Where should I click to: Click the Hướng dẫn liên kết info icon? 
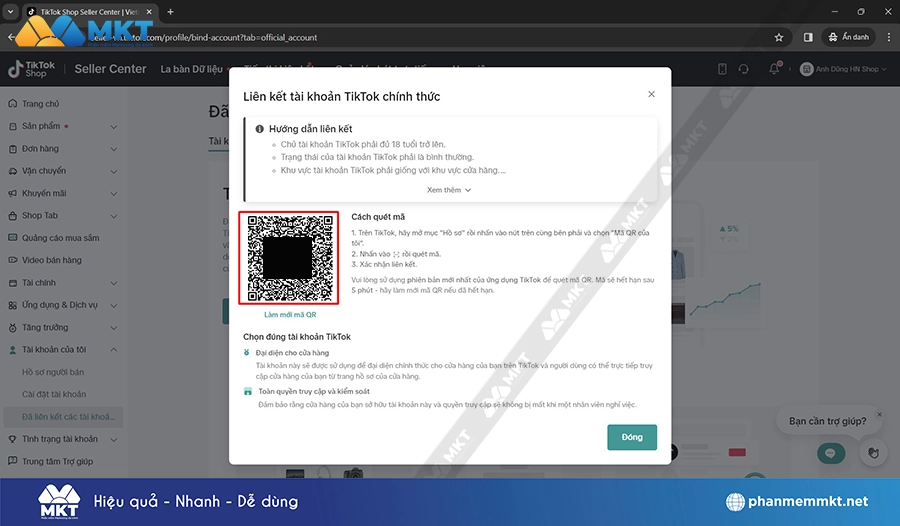click(x=259, y=129)
